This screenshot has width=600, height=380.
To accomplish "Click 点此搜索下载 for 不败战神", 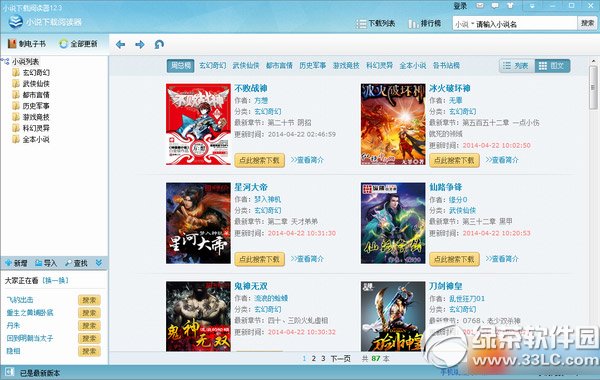I will pos(259,160).
